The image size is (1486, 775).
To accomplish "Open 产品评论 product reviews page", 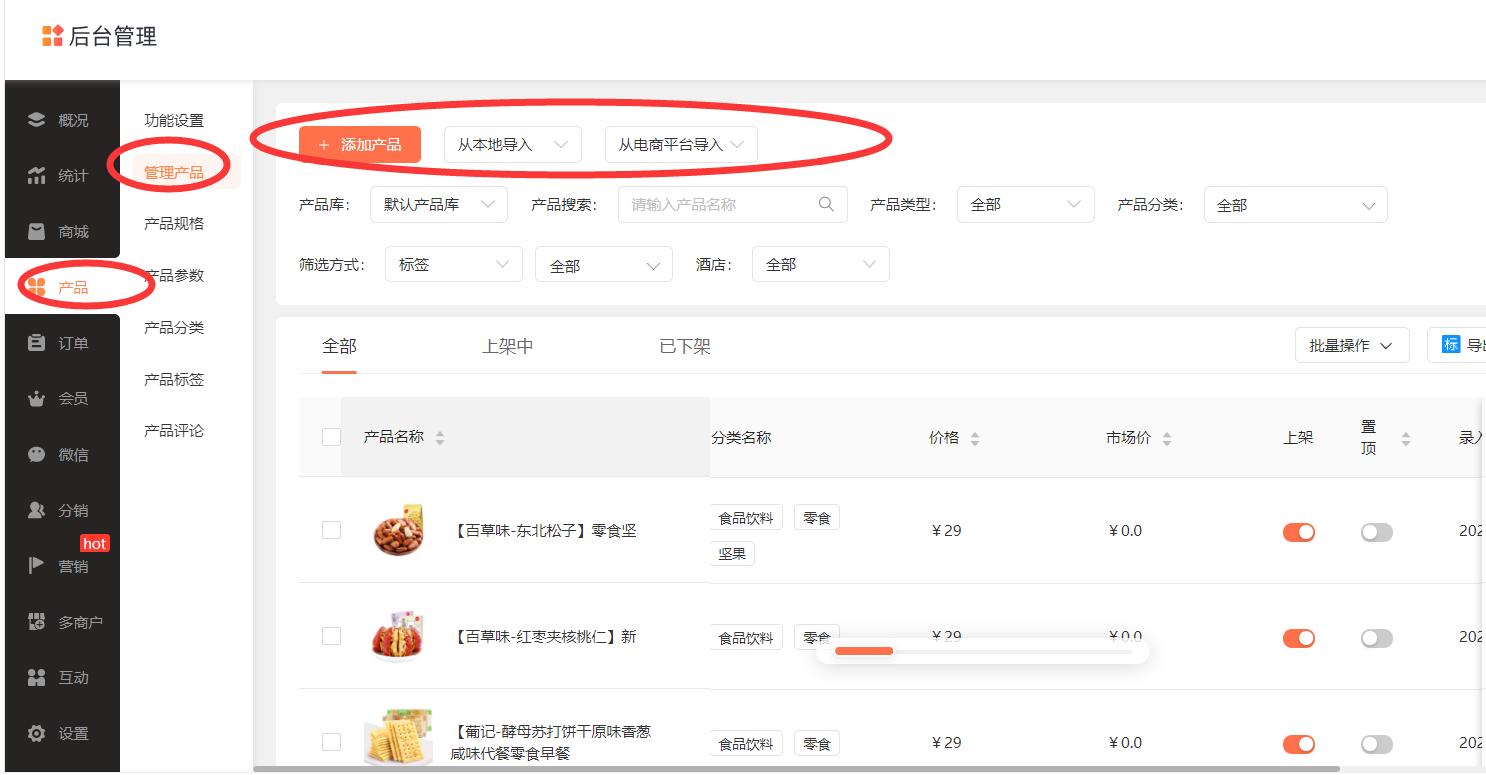I will [172, 431].
